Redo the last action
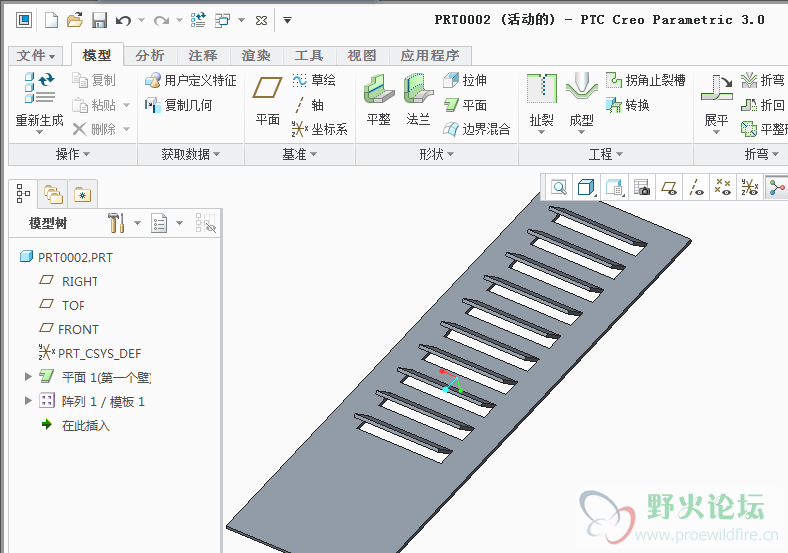 click(x=161, y=21)
